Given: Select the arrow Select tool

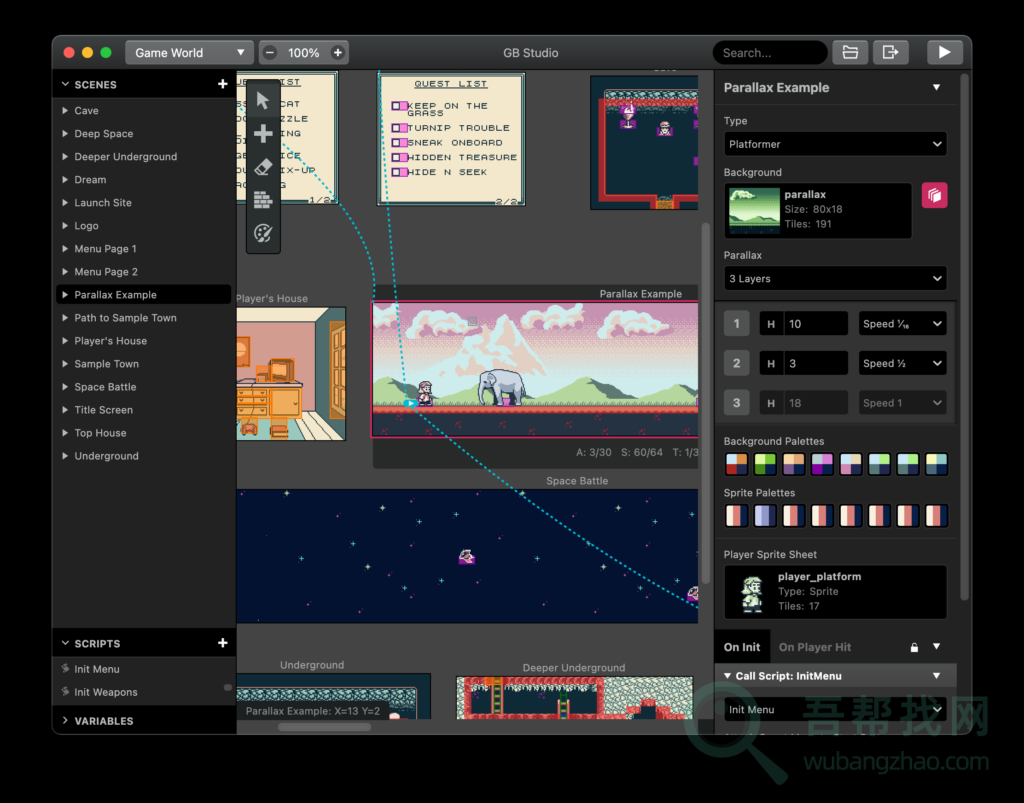Looking at the screenshot, I should (263, 100).
